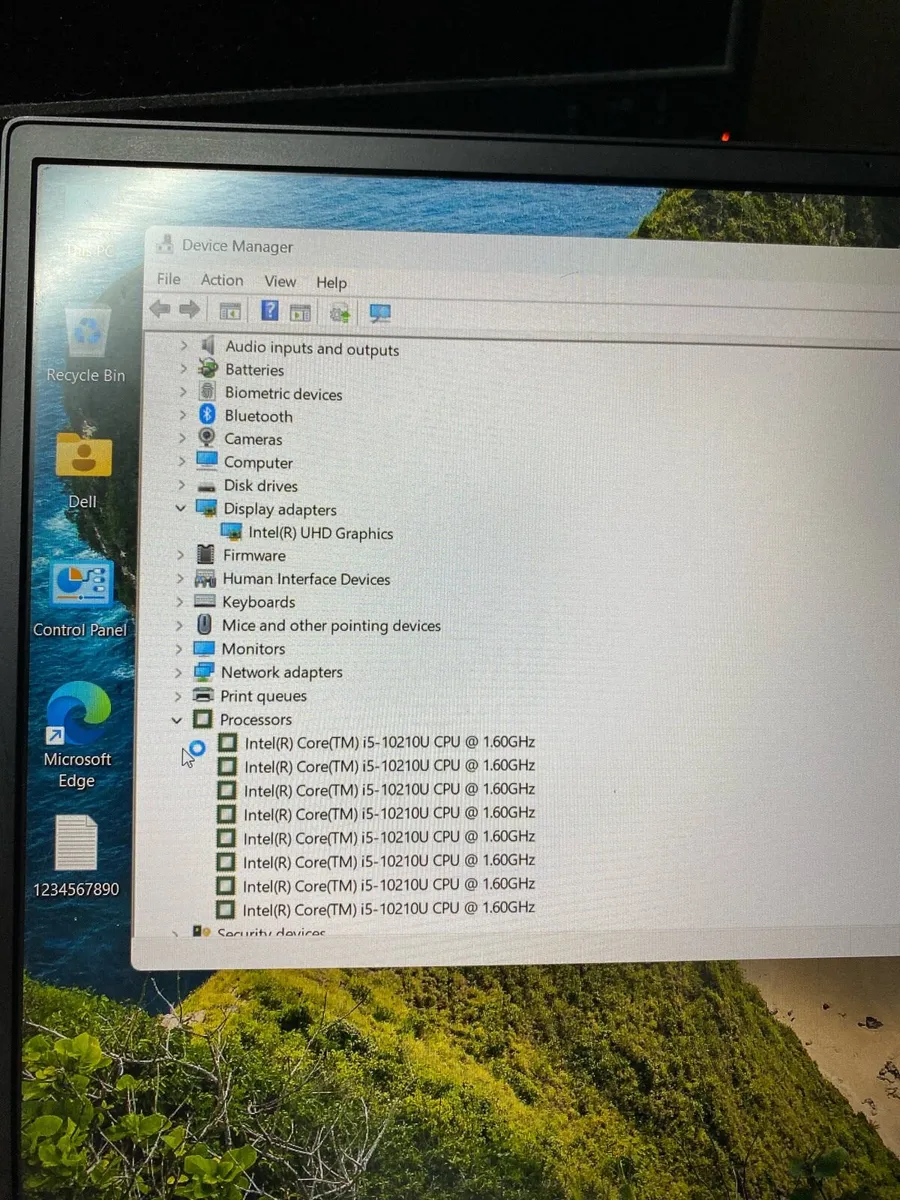Expand the Human Interface Devices node
The image size is (900, 1200).
180,578
